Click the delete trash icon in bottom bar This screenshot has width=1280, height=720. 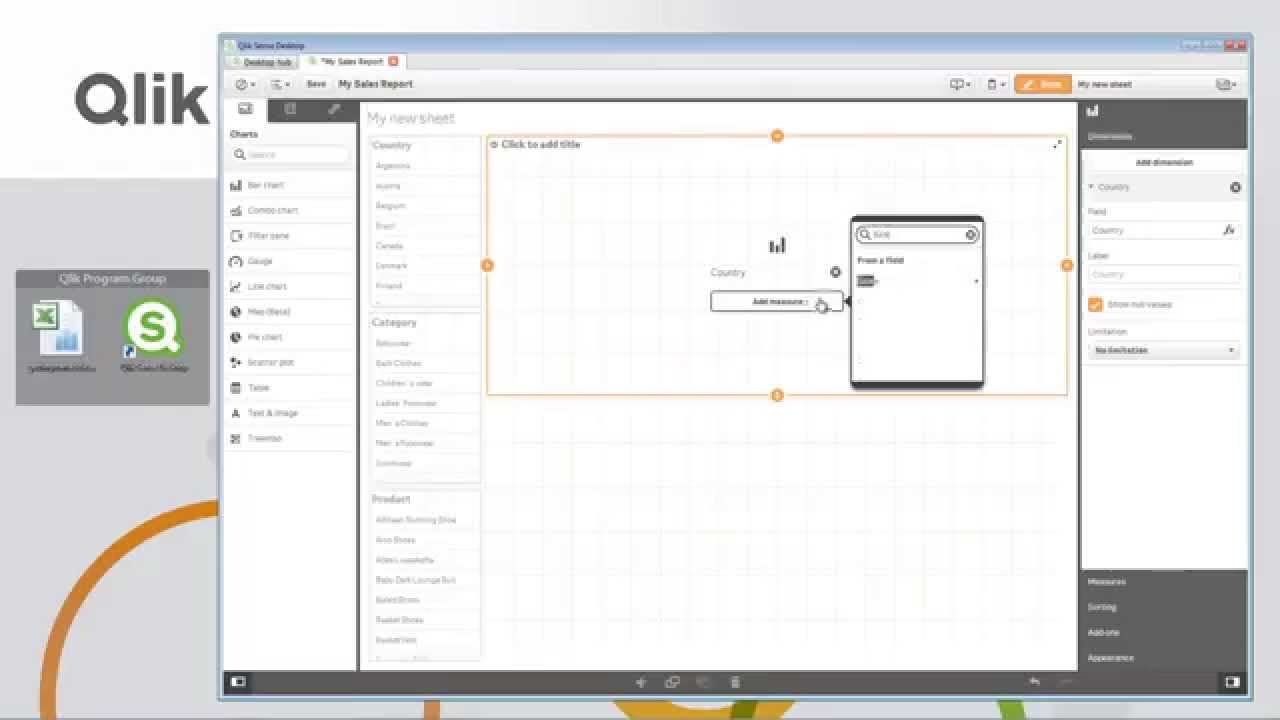(735, 682)
